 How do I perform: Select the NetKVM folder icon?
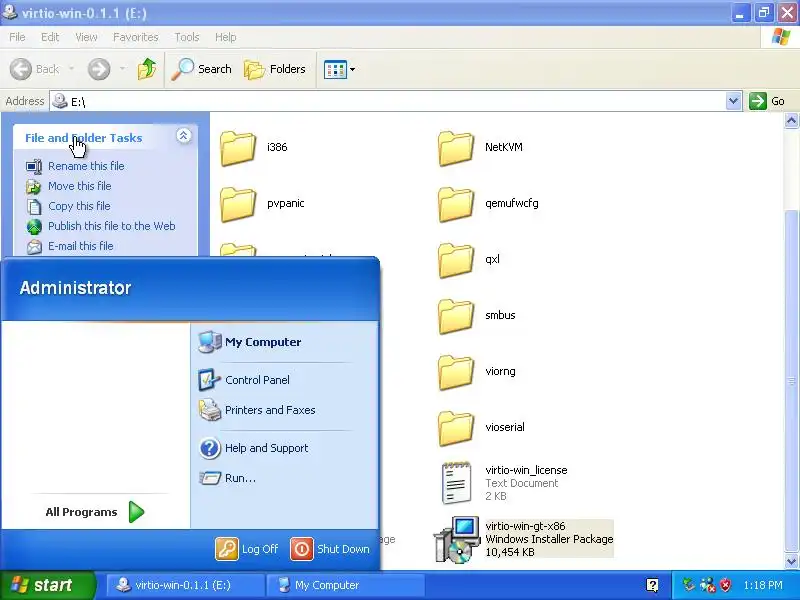click(456, 148)
